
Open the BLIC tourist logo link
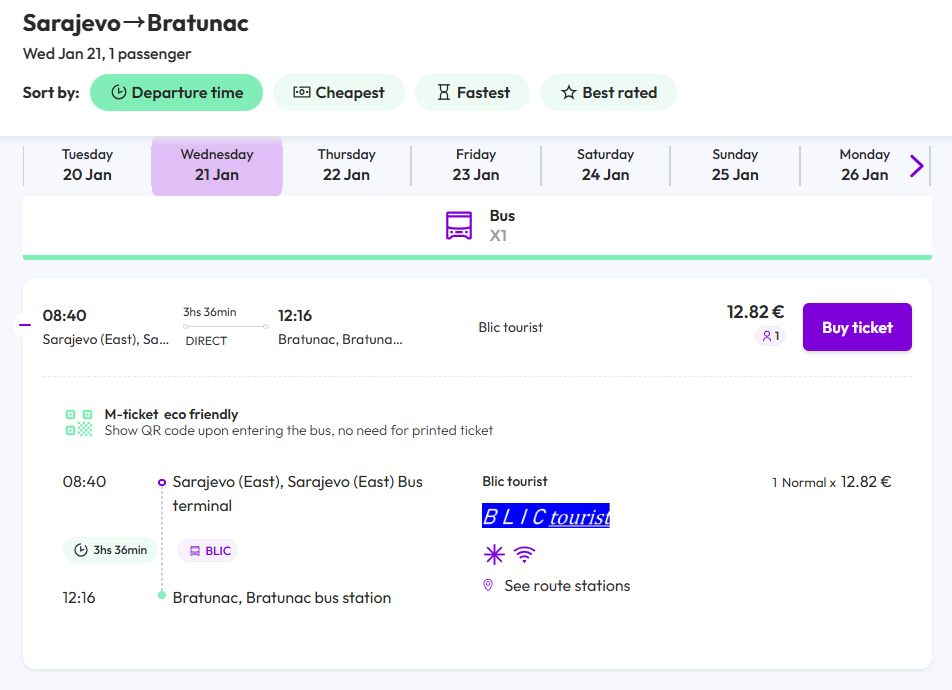click(x=546, y=516)
